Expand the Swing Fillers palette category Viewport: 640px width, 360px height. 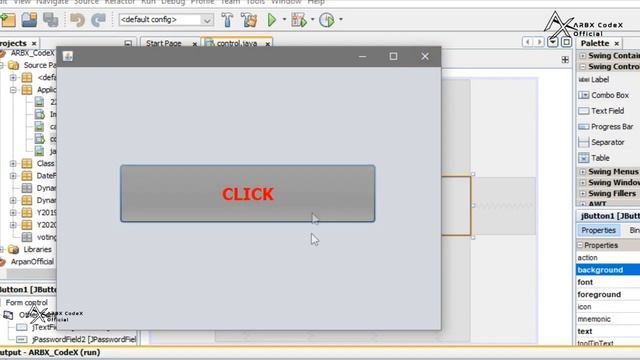(583, 194)
